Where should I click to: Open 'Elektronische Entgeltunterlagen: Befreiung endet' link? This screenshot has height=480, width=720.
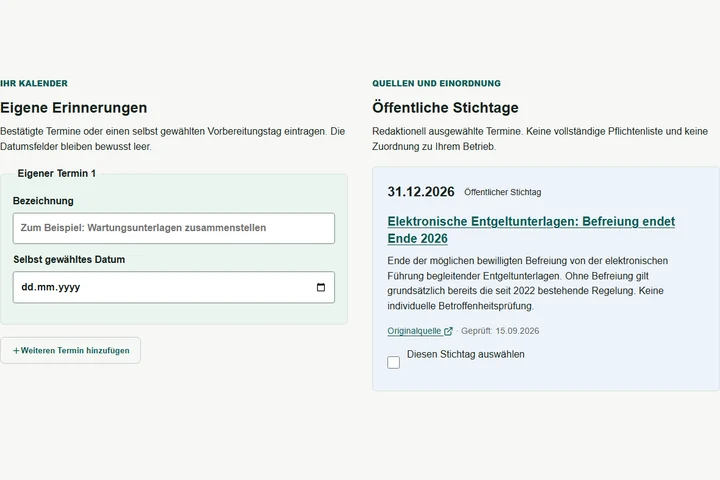click(531, 230)
